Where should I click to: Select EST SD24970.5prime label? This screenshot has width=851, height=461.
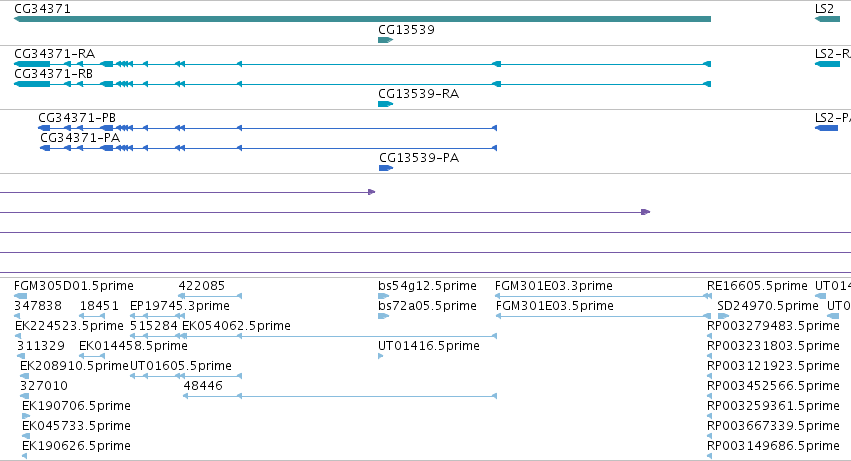(767, 306)
